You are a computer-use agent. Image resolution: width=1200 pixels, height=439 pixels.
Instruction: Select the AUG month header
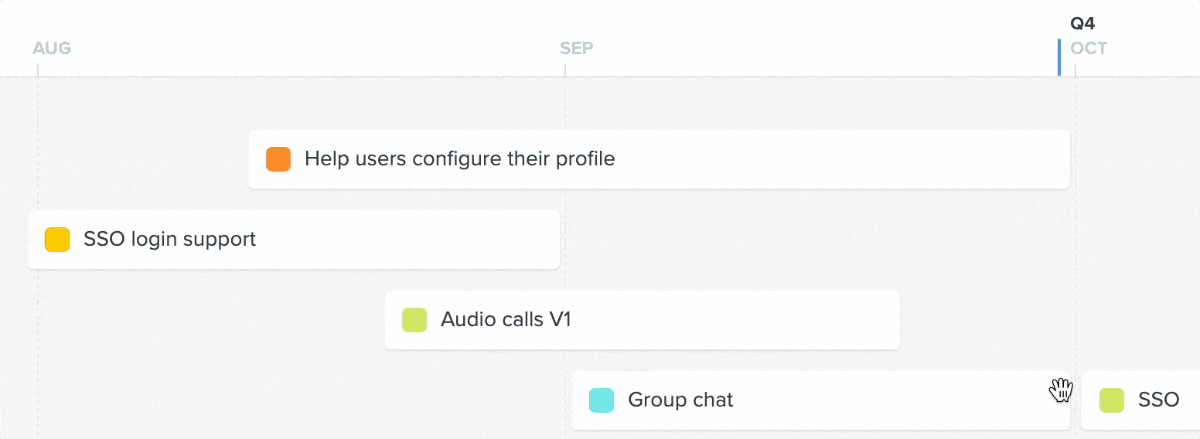52,48
